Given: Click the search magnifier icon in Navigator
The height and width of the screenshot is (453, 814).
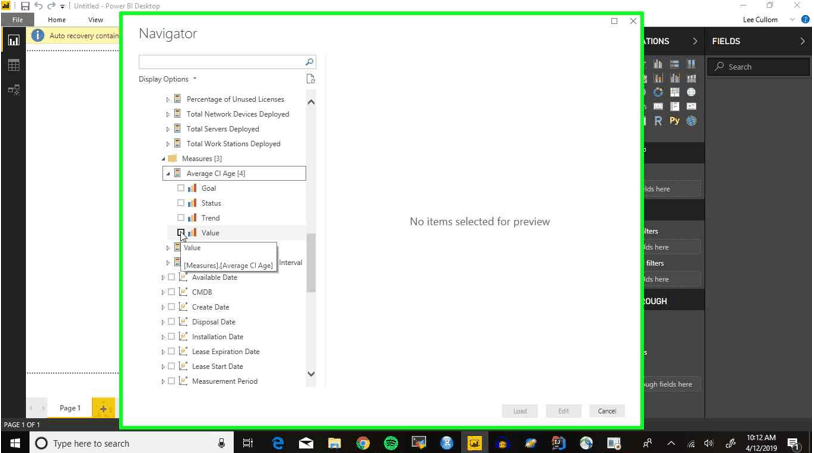Looking at the screenshot, I should click(x=309, y=62).
